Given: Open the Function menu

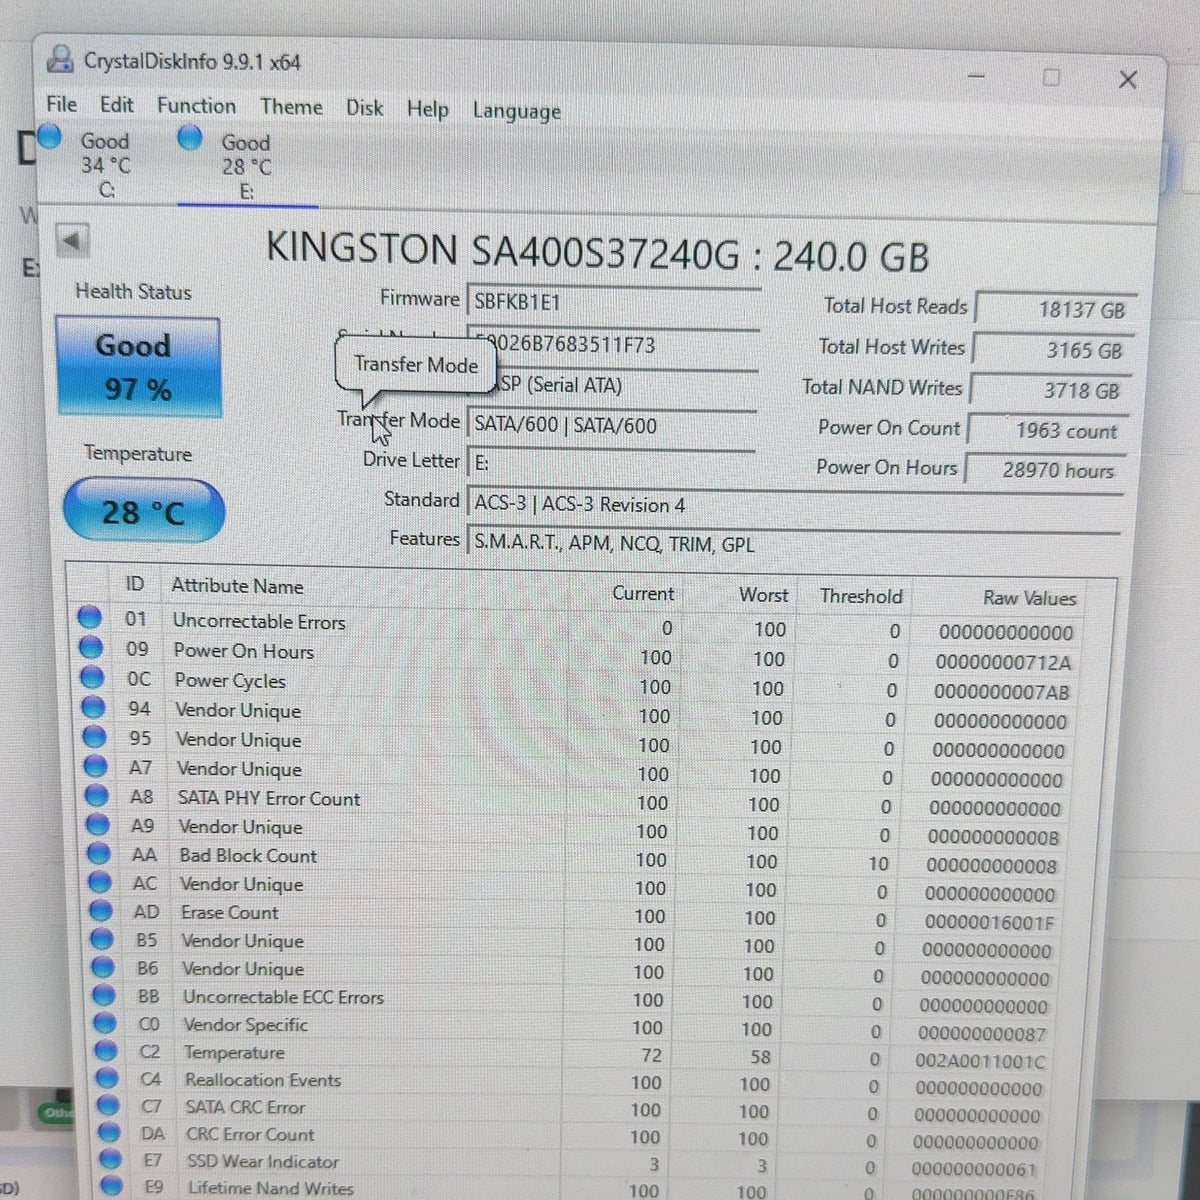Looking at the screenshot, I should pos(196,106).
